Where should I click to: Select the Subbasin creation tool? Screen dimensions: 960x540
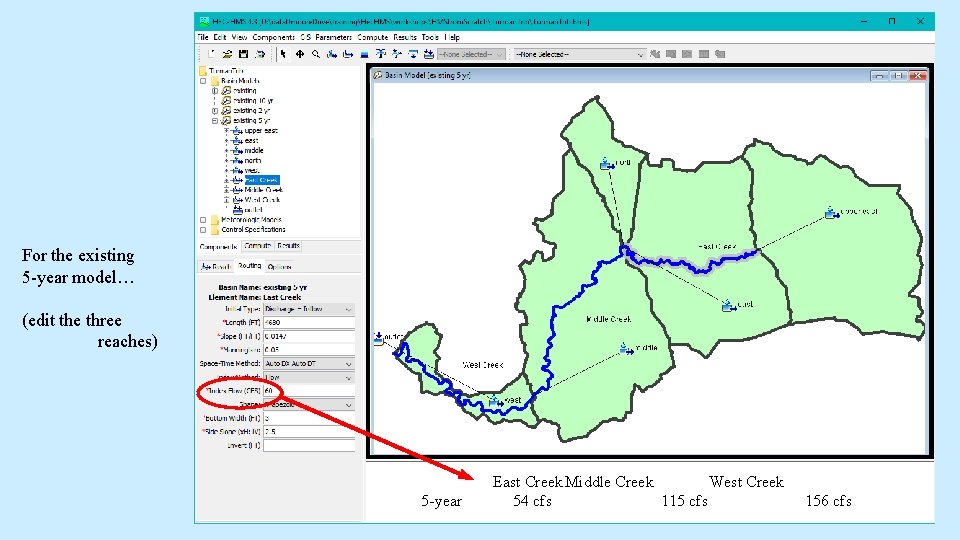(x=332, y=54)
